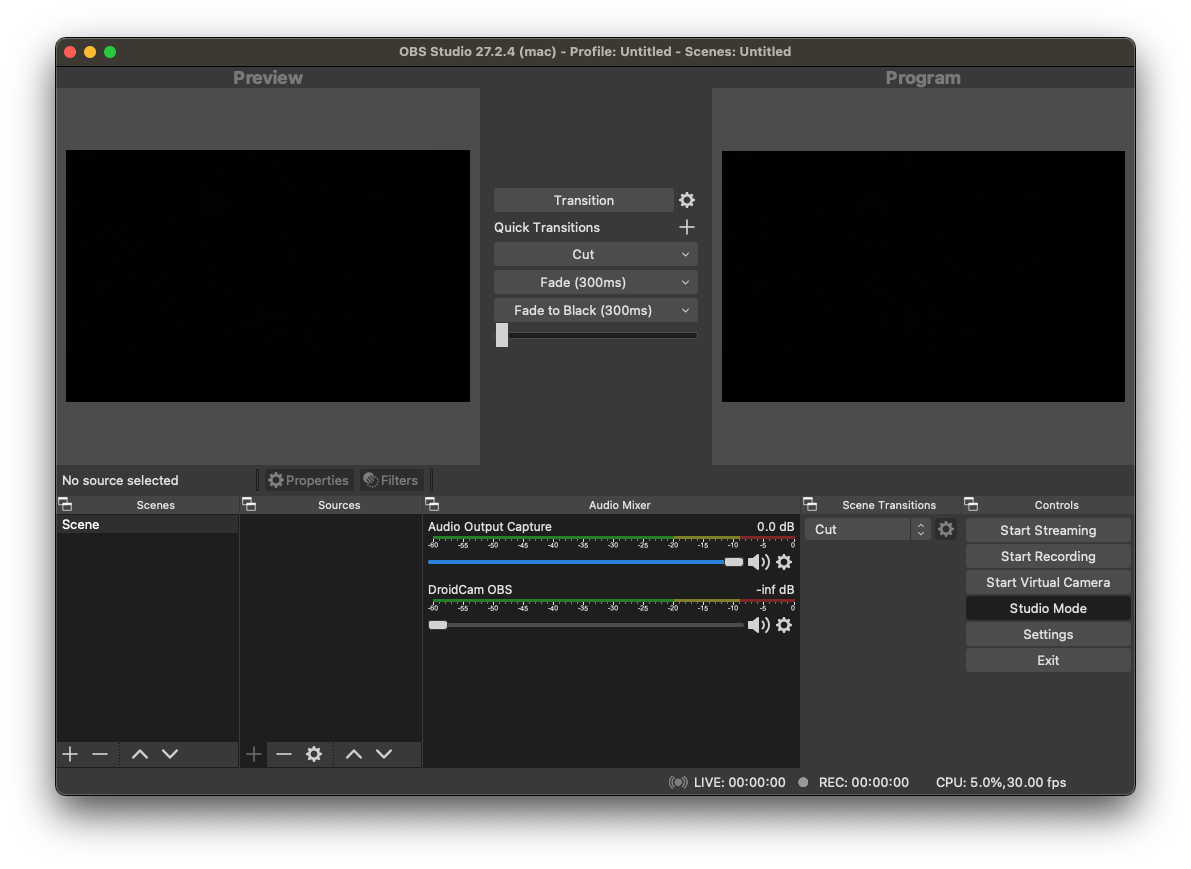1191x869 pixels.
Task: Move scene up with arrow icon
Action: click(x=140, y=754)
